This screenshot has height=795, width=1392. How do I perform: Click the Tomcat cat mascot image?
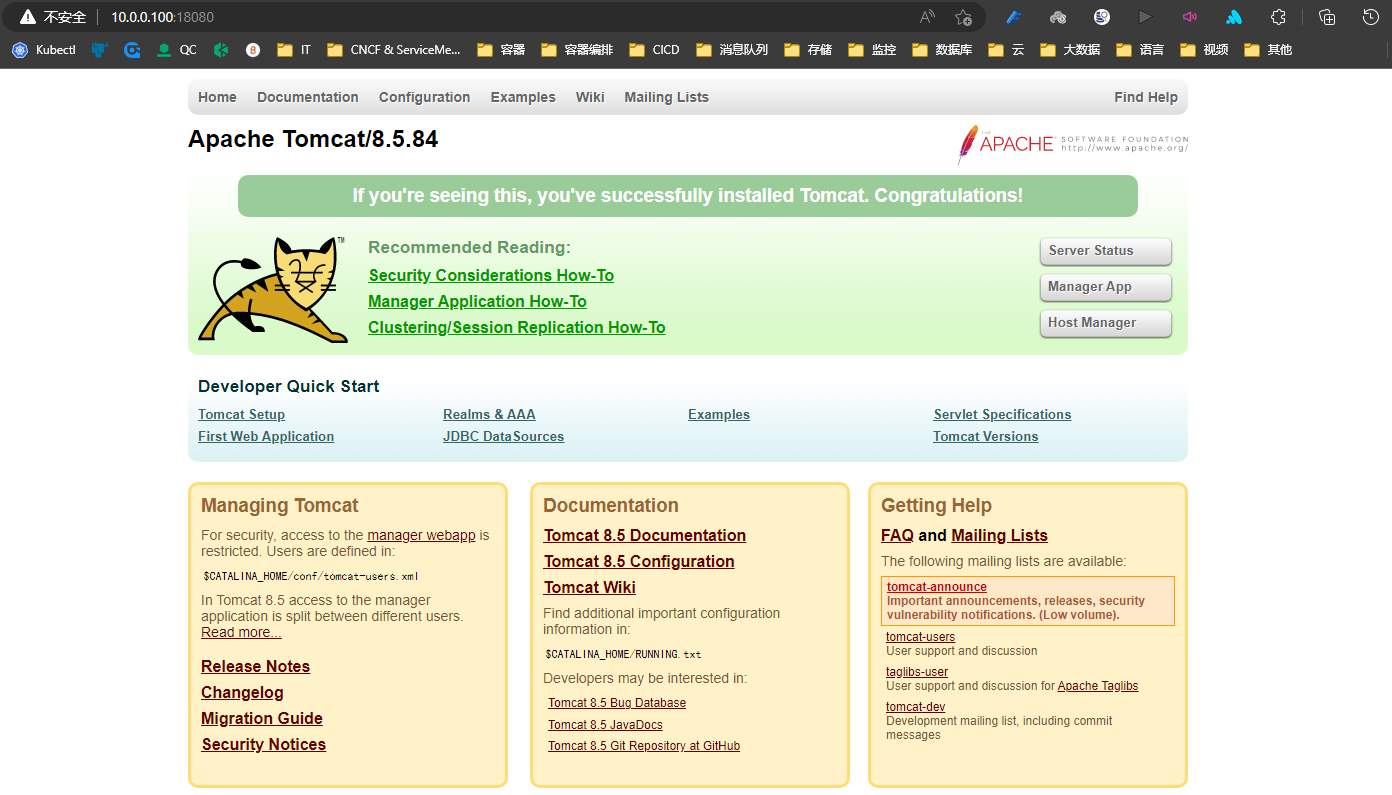(273, 290)
